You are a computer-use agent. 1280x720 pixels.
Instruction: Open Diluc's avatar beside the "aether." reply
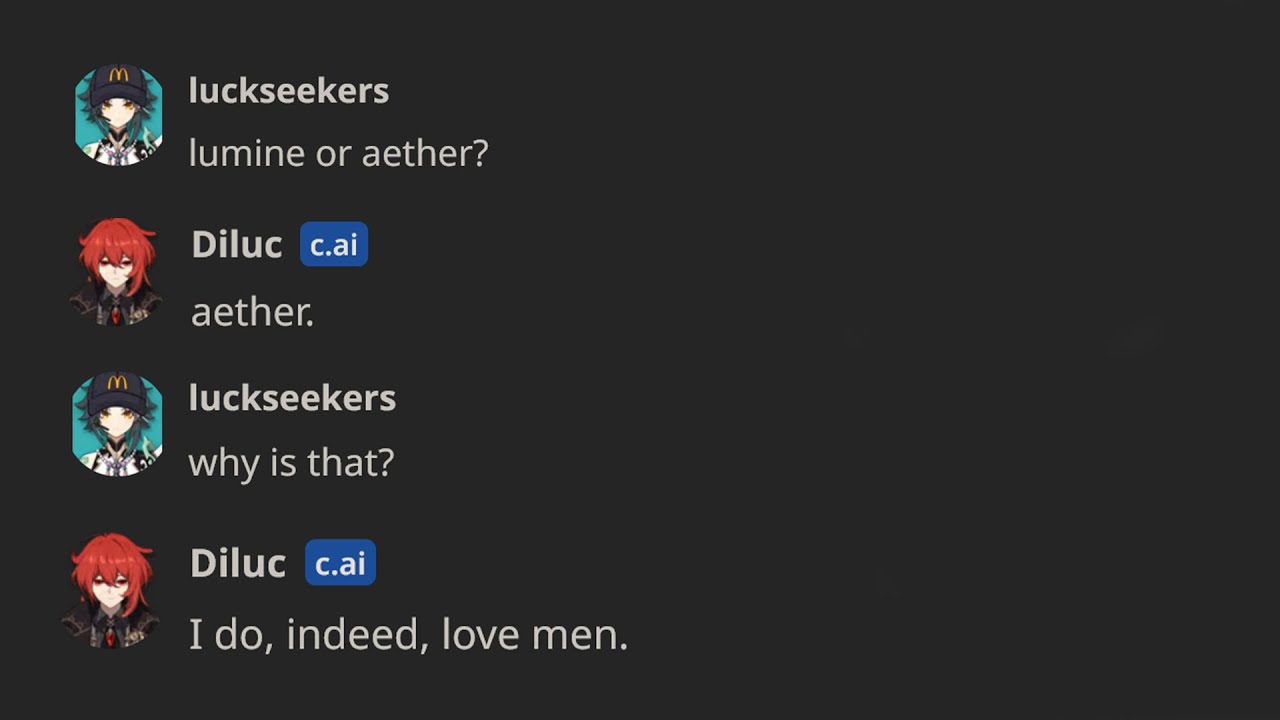click(x=116, y=272)
